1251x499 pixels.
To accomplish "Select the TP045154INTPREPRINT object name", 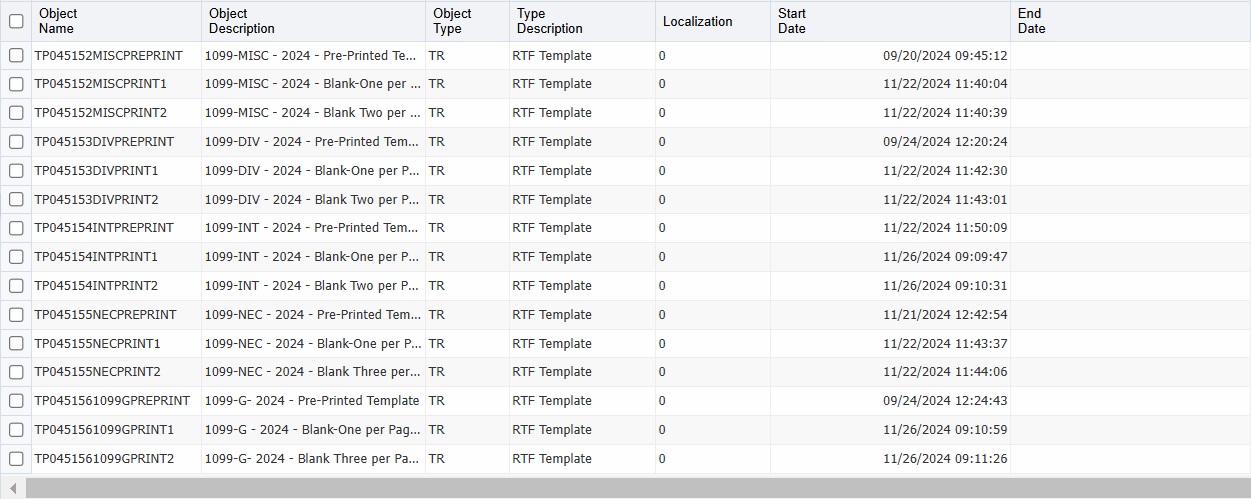I will click(104, 228).
